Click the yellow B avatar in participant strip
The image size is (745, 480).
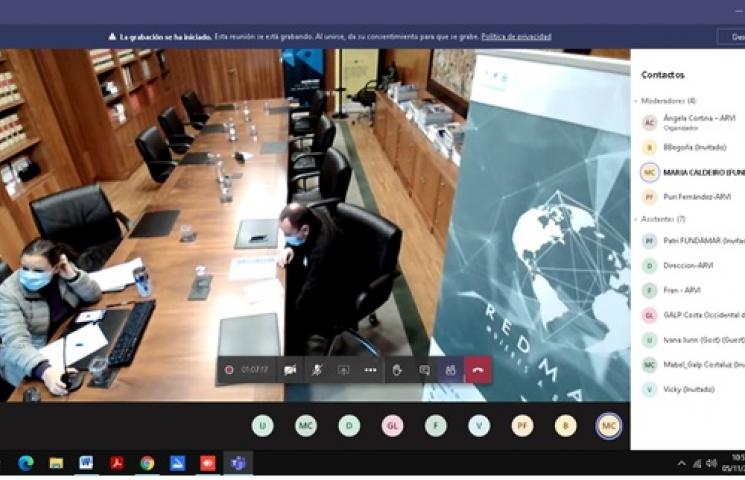565,425
